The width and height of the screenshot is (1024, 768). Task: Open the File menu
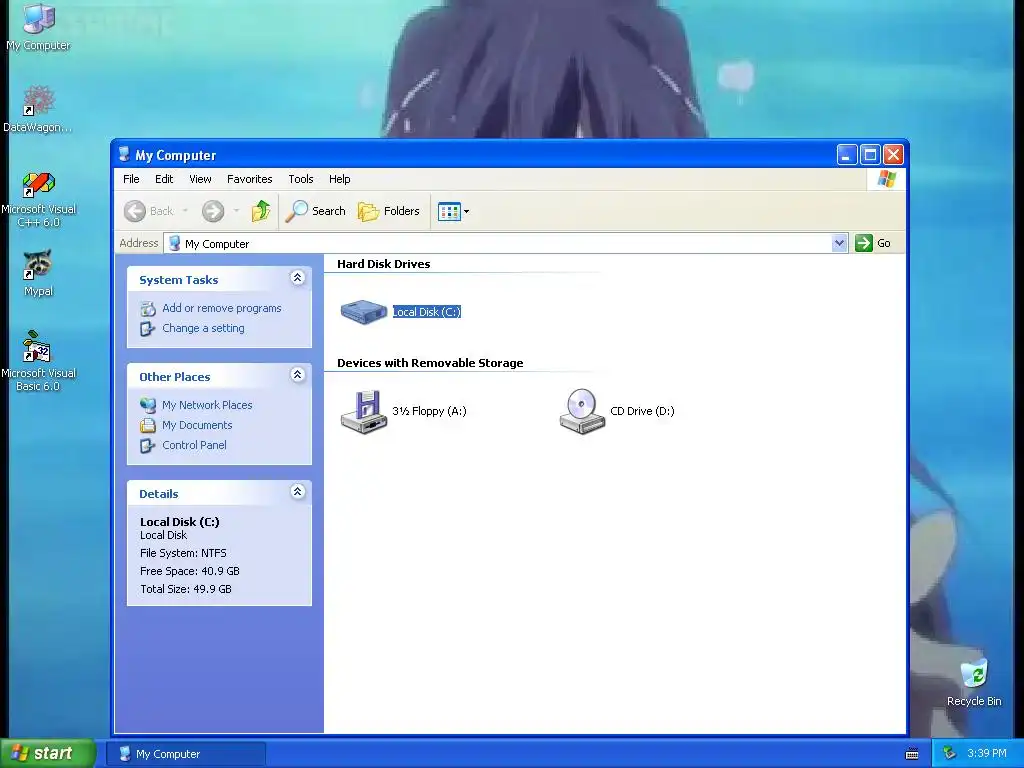tap(131, 179)
